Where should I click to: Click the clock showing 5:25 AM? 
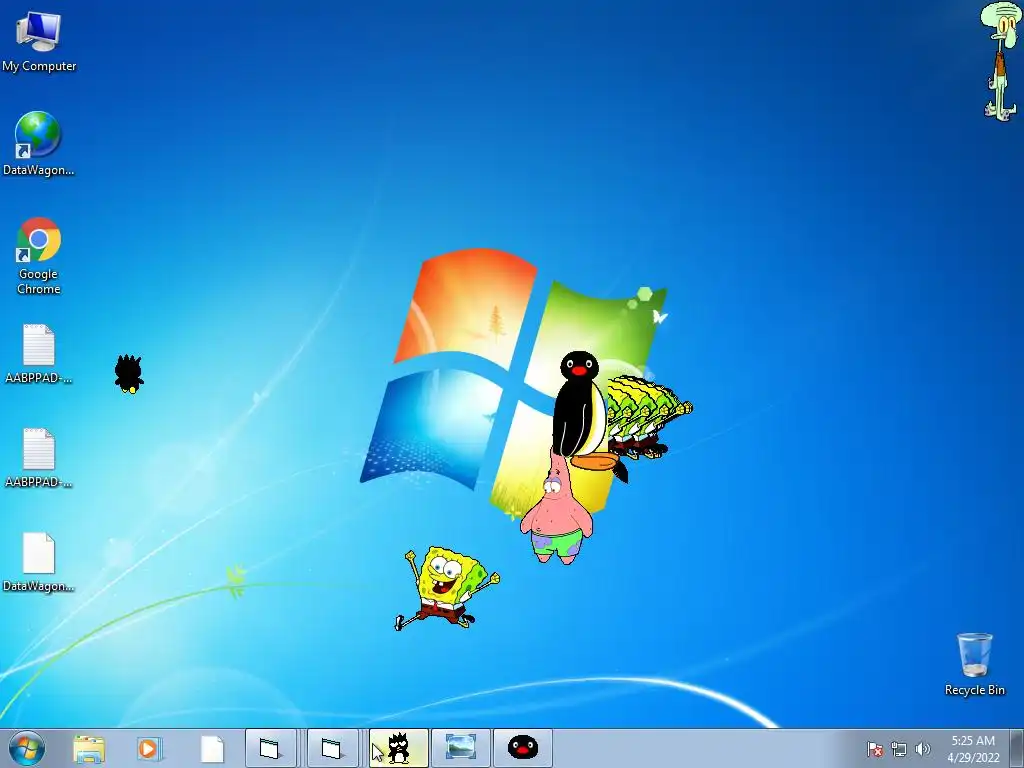[973, 749]
